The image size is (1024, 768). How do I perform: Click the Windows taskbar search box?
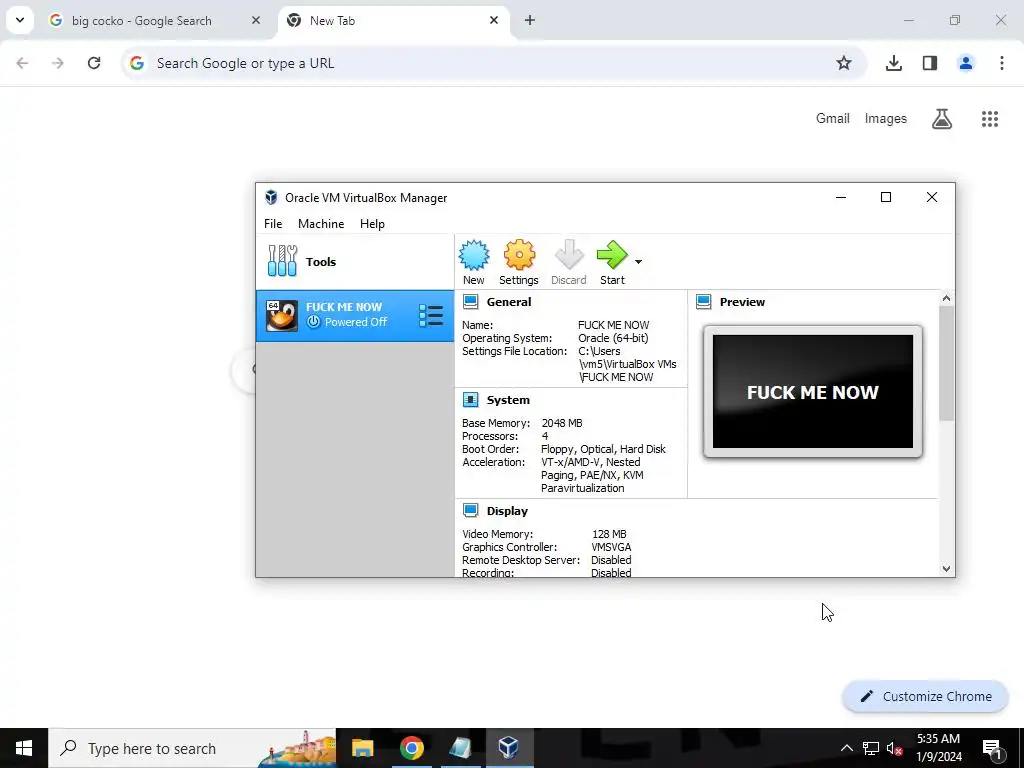click(x=192, y=748)
